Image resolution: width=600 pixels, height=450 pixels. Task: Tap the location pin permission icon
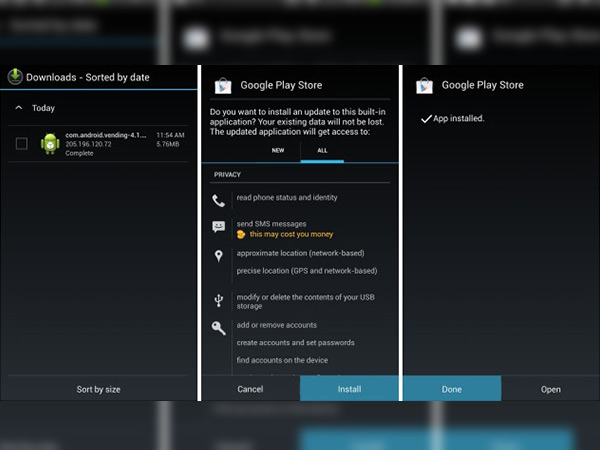coord(218,256)
